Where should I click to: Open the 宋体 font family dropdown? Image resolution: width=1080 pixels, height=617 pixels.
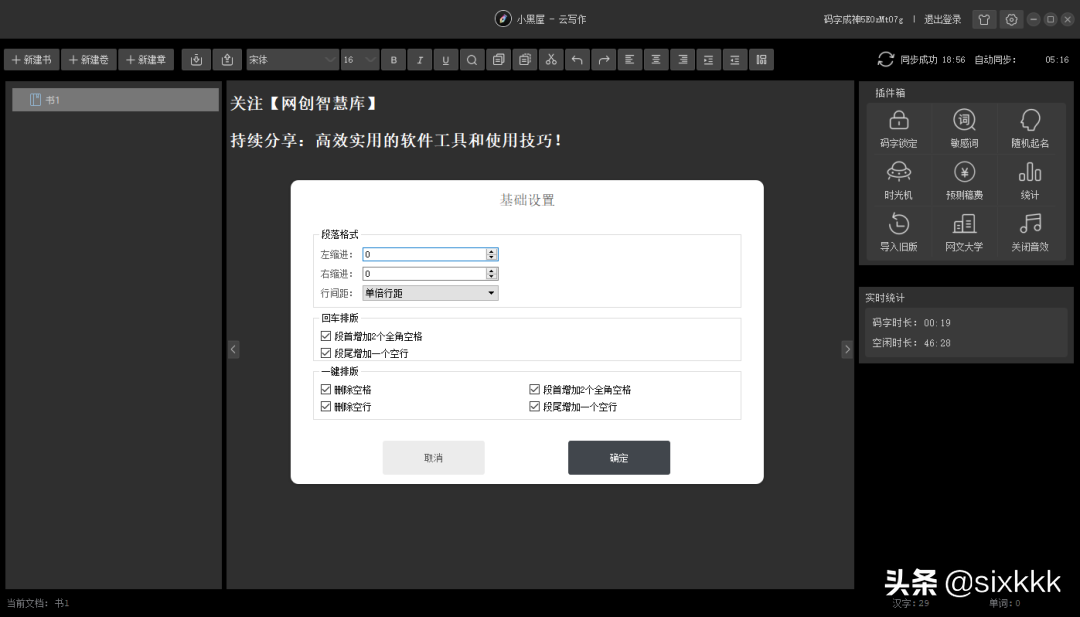point(292,60)
